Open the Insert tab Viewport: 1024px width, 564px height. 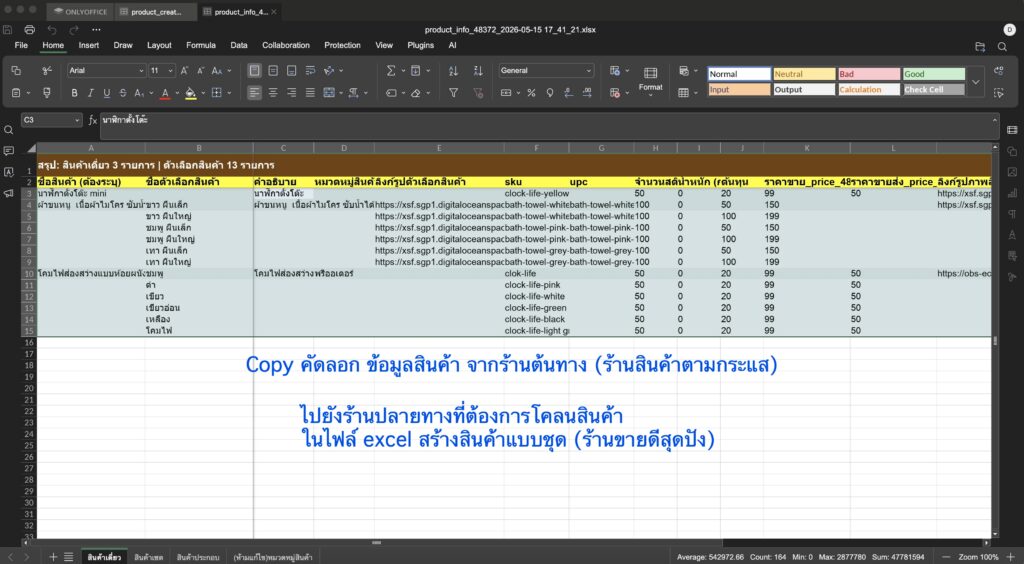point(89,46)
